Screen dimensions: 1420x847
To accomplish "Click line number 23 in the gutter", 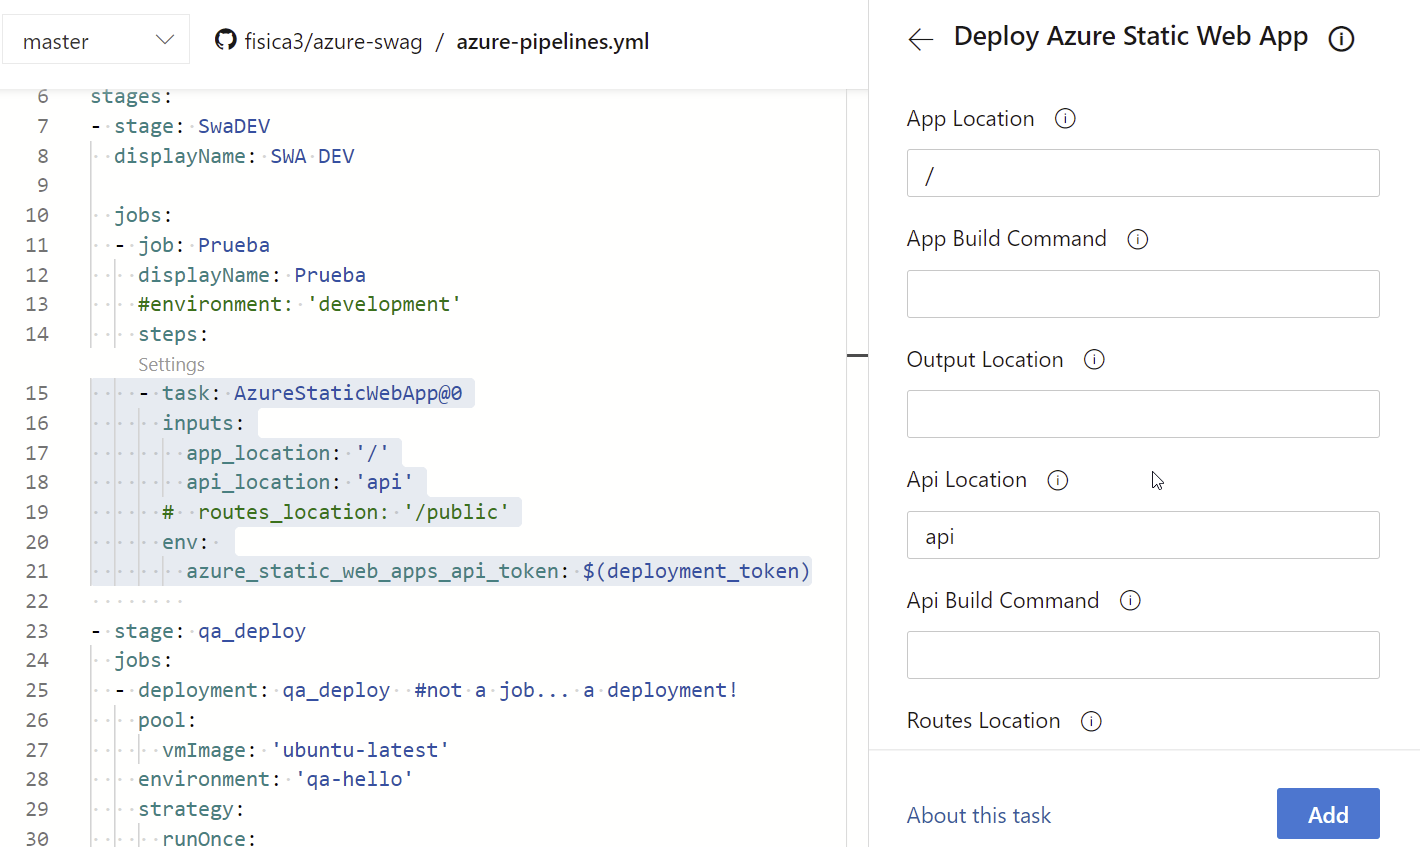I will tap(37, 631).
